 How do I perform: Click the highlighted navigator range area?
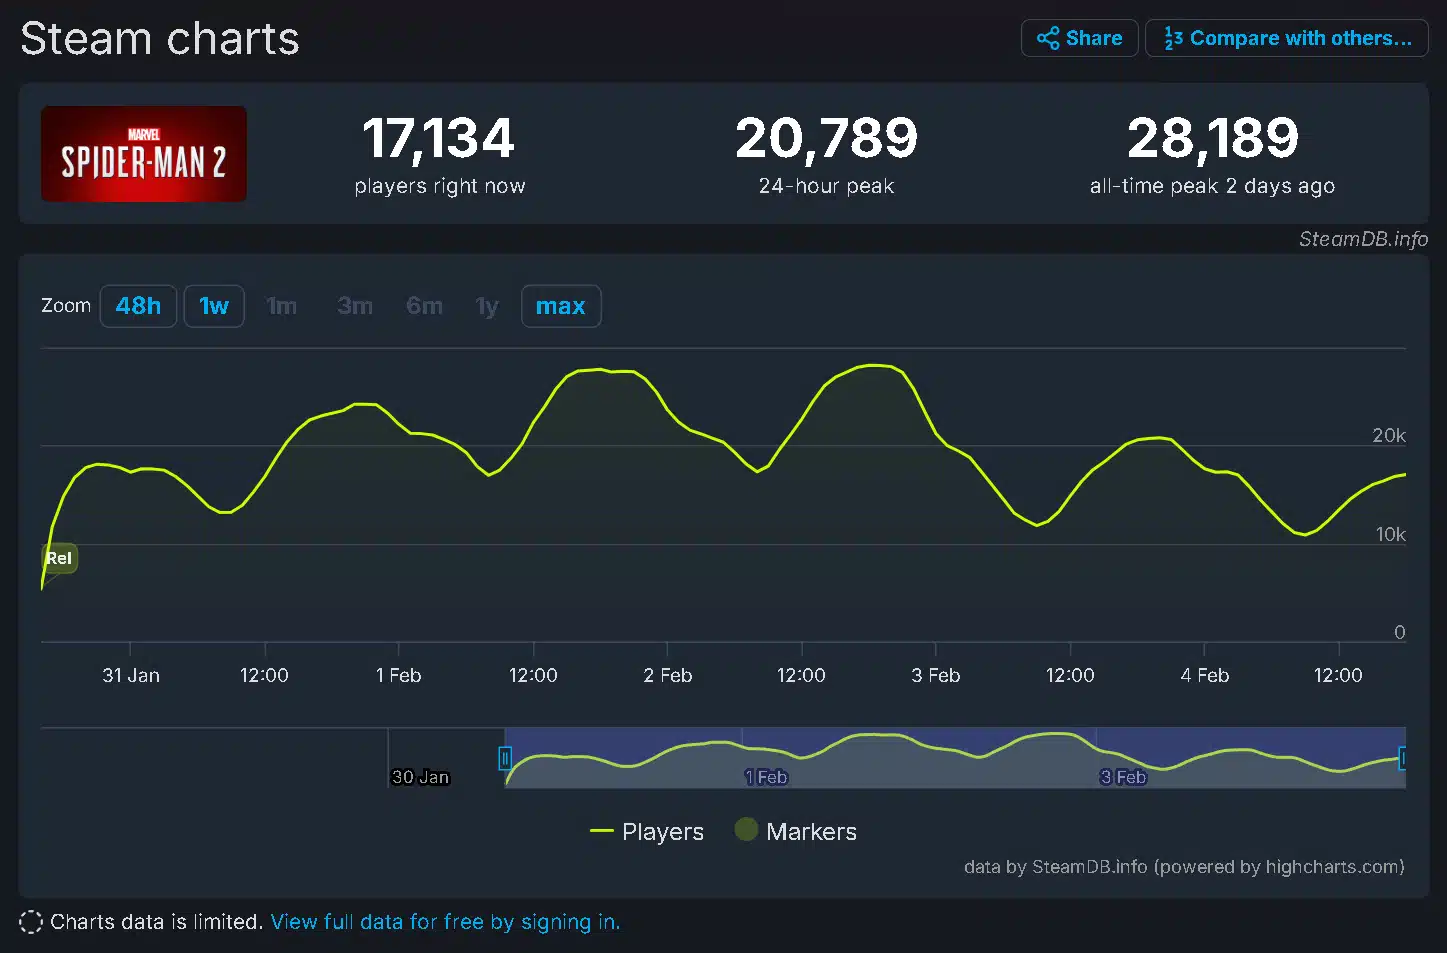955,757
